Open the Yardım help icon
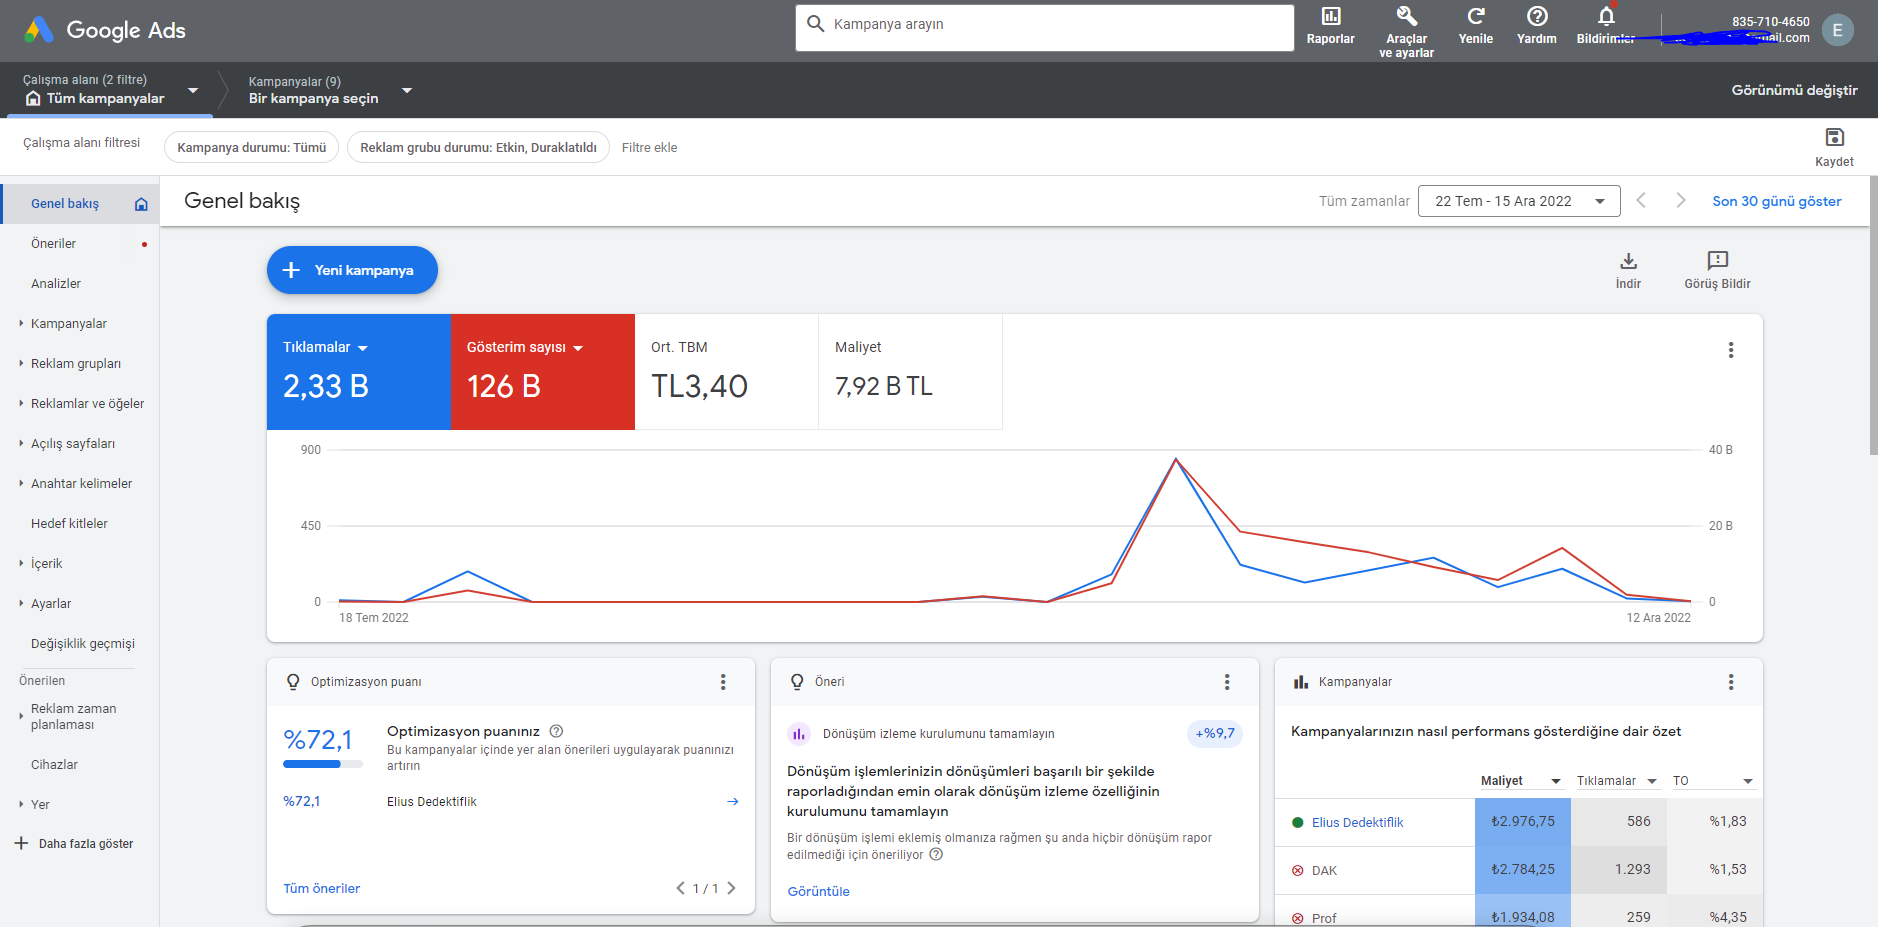This screenshot has width=1878, height=927. tap(1537, 17)
